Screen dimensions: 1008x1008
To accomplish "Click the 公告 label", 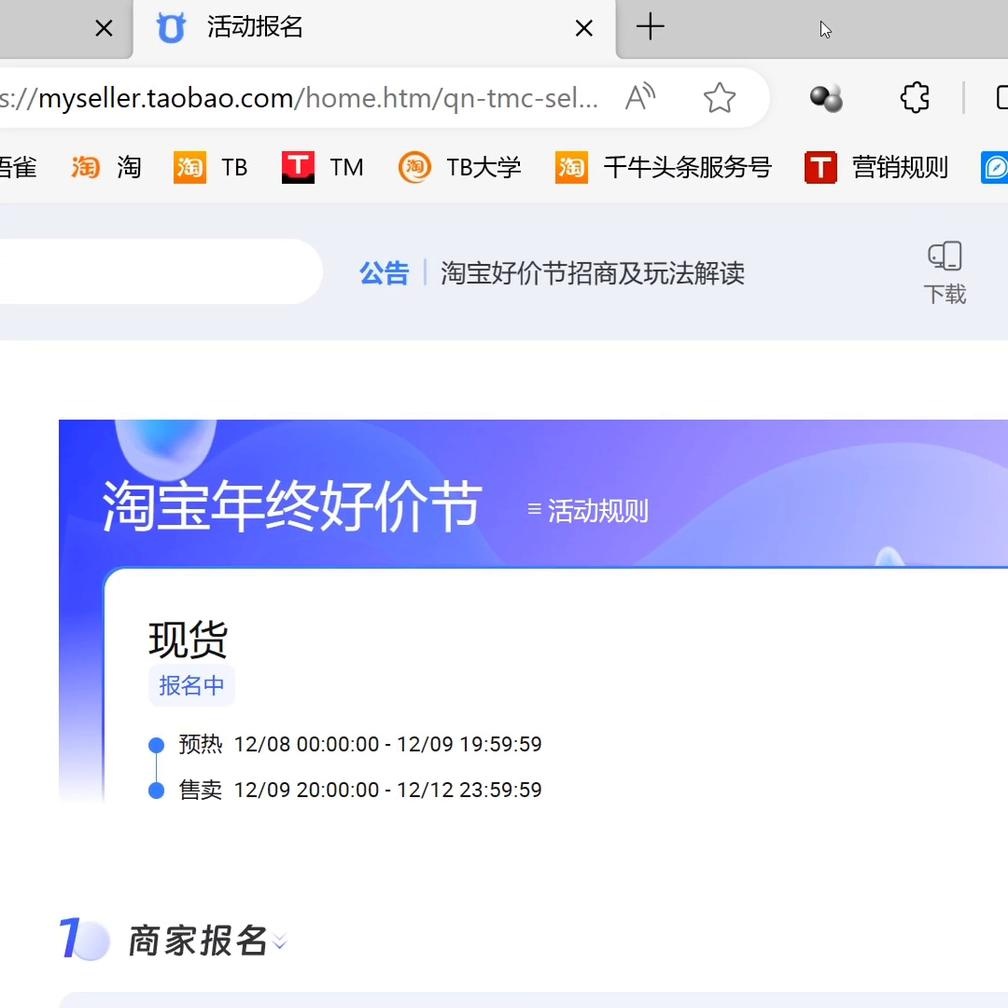I will (384, 273).
